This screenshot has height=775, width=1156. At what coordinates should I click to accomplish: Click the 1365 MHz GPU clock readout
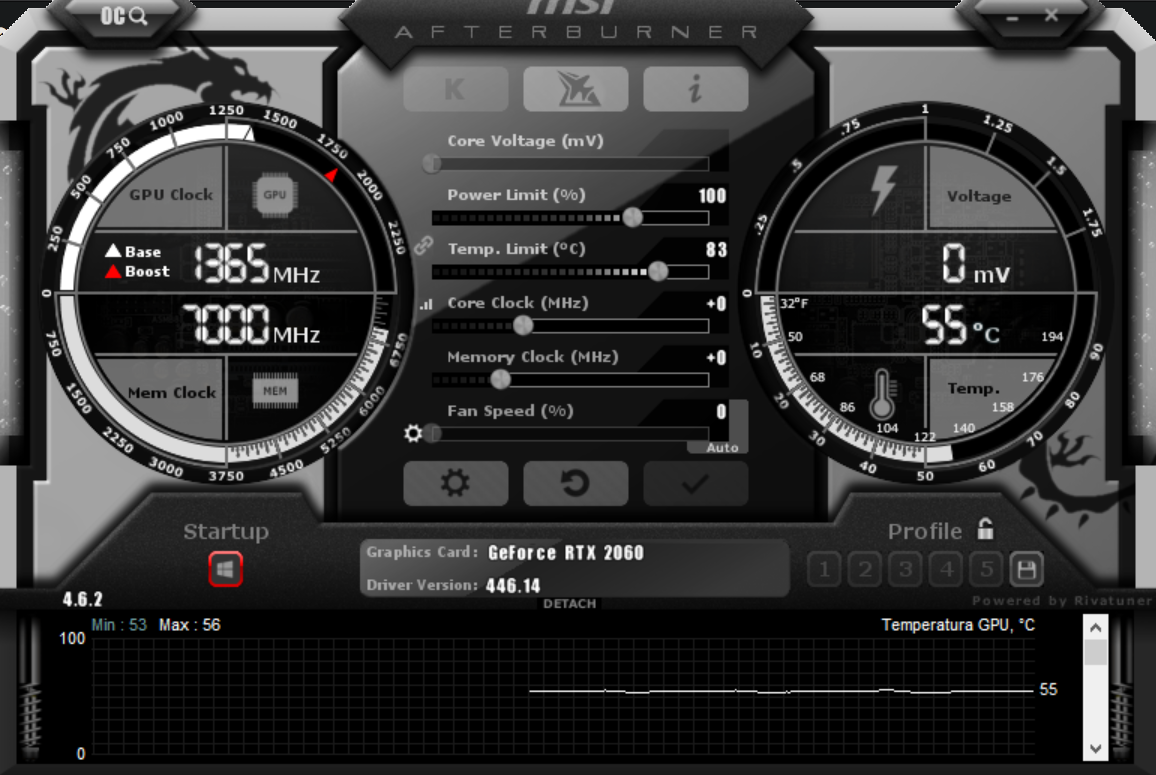[257, 264]
